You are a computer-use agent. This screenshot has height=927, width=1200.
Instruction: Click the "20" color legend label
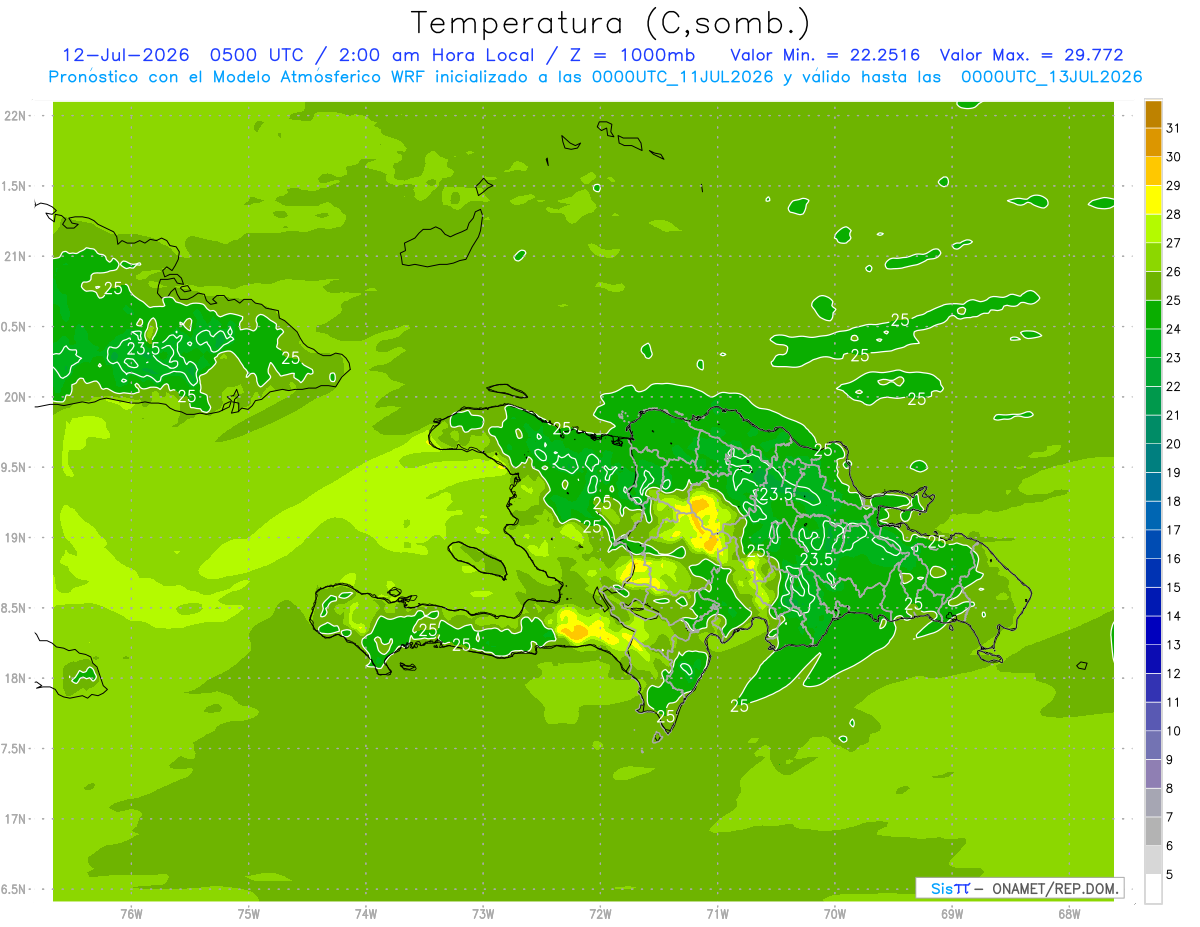coord(1173,444)
